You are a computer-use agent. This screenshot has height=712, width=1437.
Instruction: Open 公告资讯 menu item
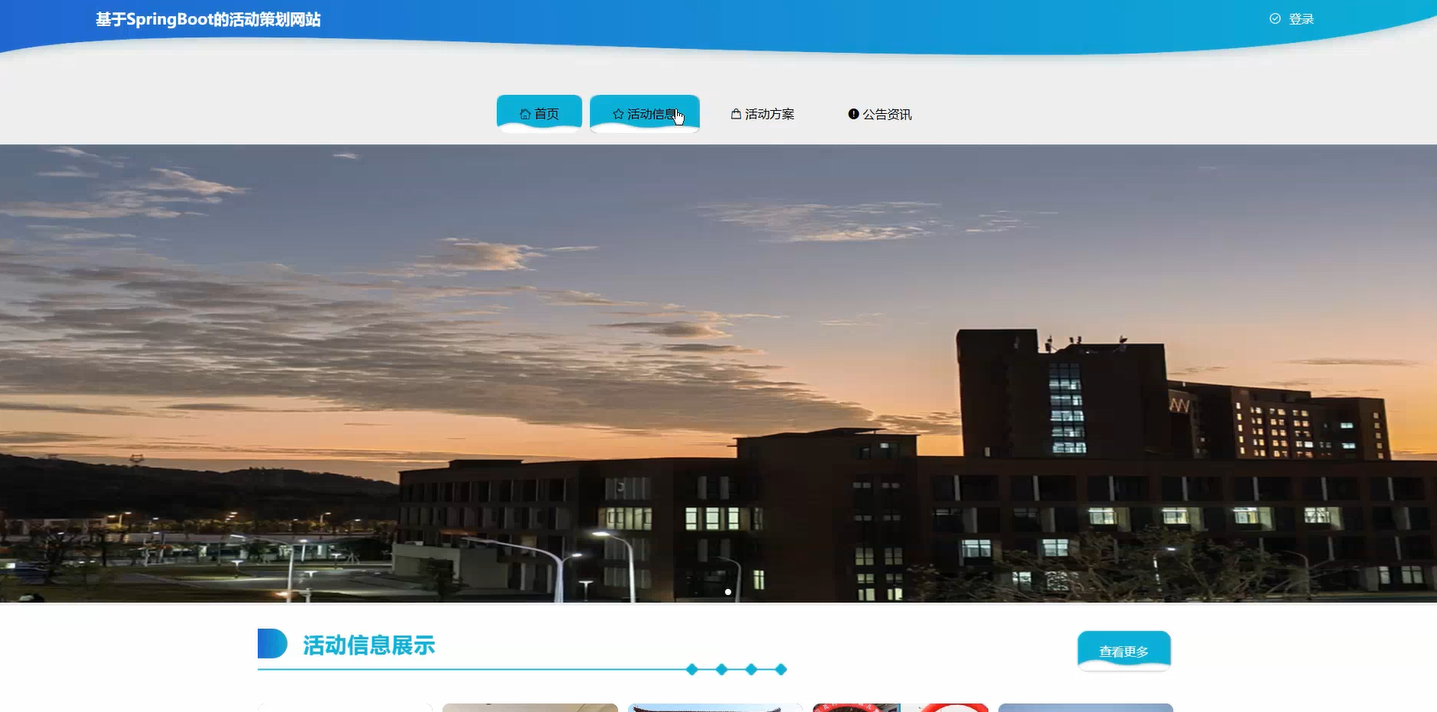click(x=880, y=114)
